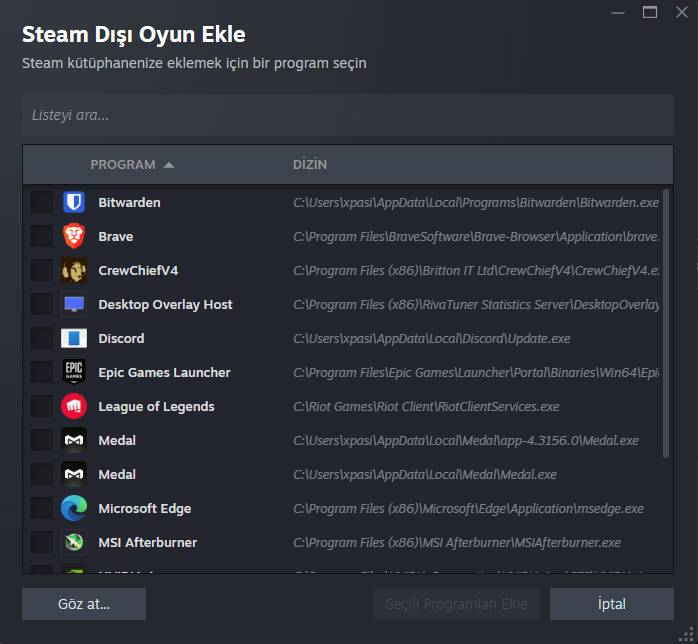Maximize the Steam dialog window

tap(649, 12)
